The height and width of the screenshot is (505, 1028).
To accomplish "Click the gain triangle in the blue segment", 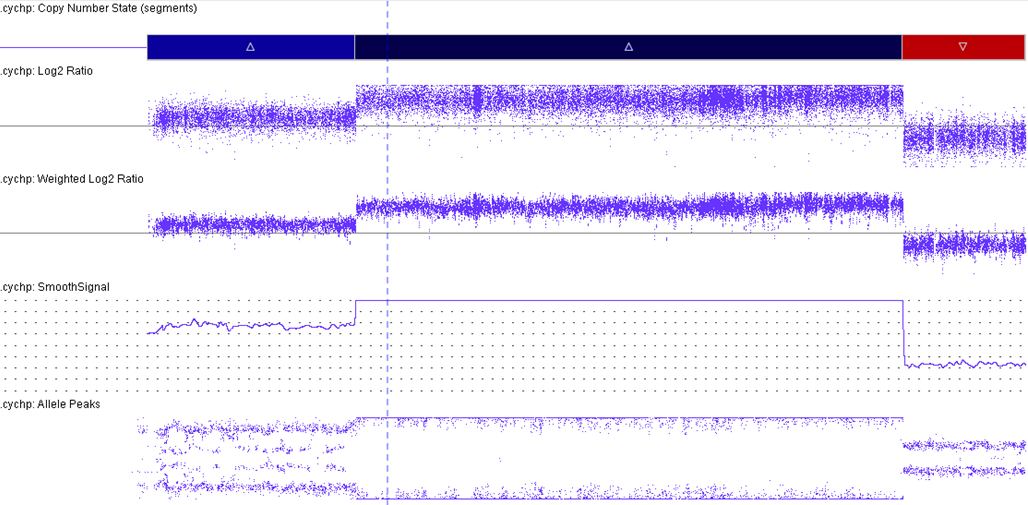I will [x=250, y=47].
